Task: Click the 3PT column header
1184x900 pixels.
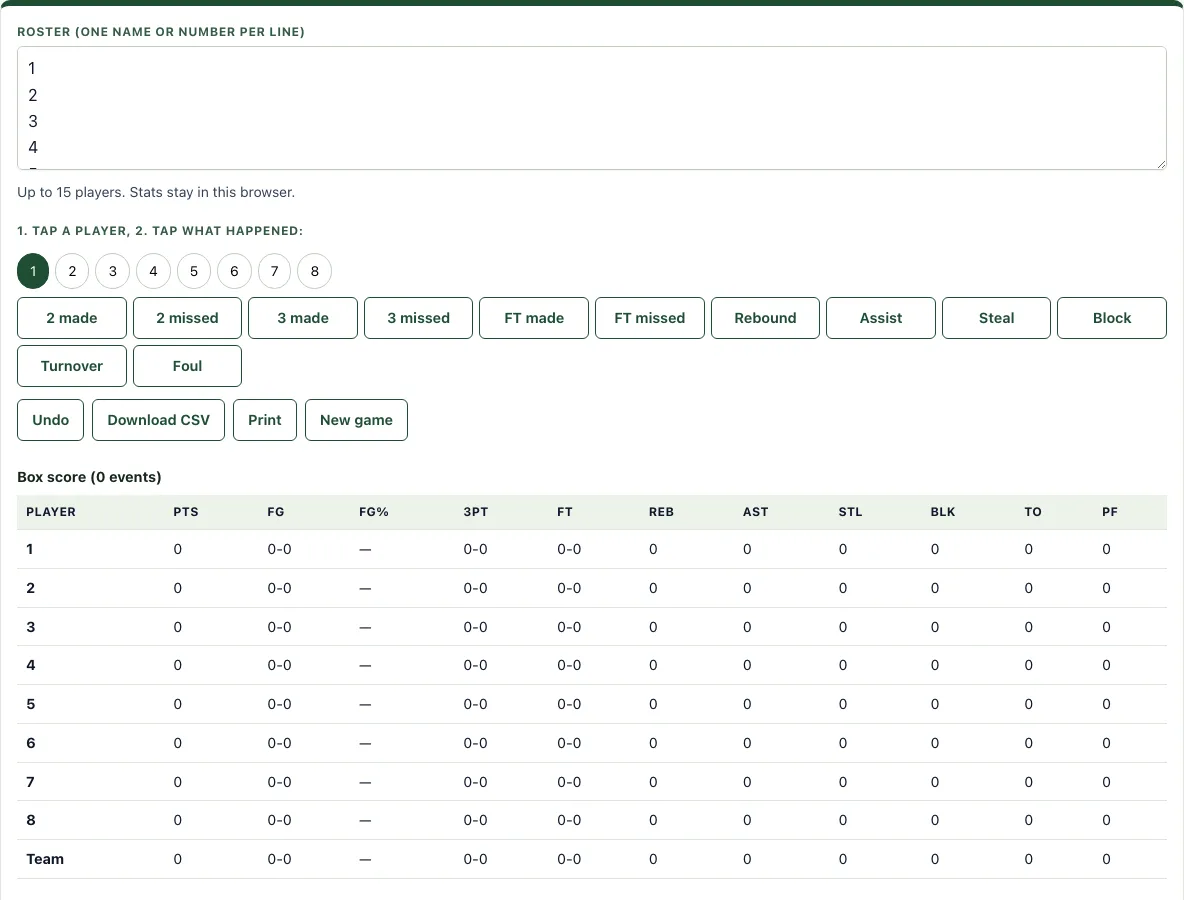Action: (x=476, y=512)
